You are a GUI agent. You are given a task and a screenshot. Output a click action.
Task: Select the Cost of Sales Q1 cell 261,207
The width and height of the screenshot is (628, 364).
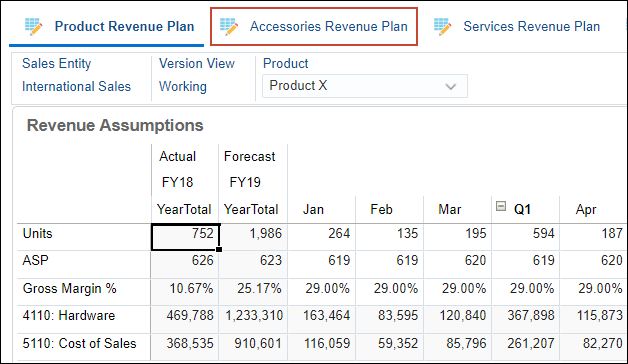pyautogui.click(x=526, y=347)
